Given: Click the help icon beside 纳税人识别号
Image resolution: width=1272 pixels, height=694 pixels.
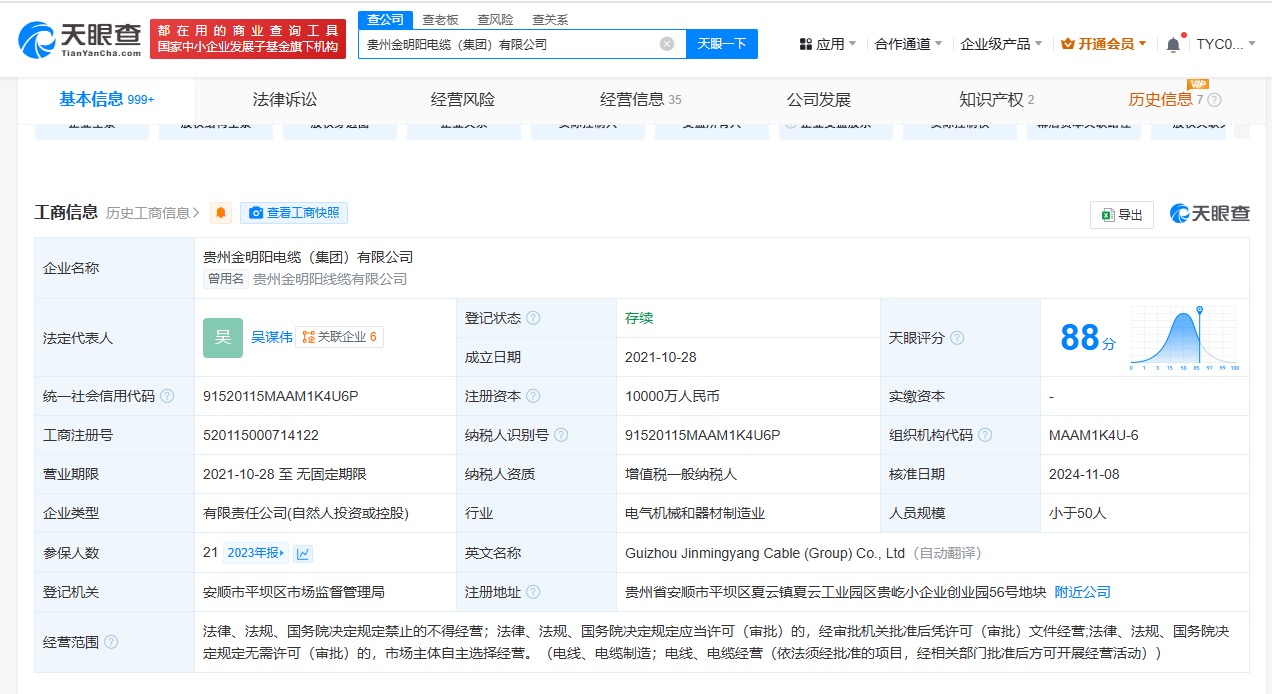Looking at the screenshot, I should pos(561,435).
